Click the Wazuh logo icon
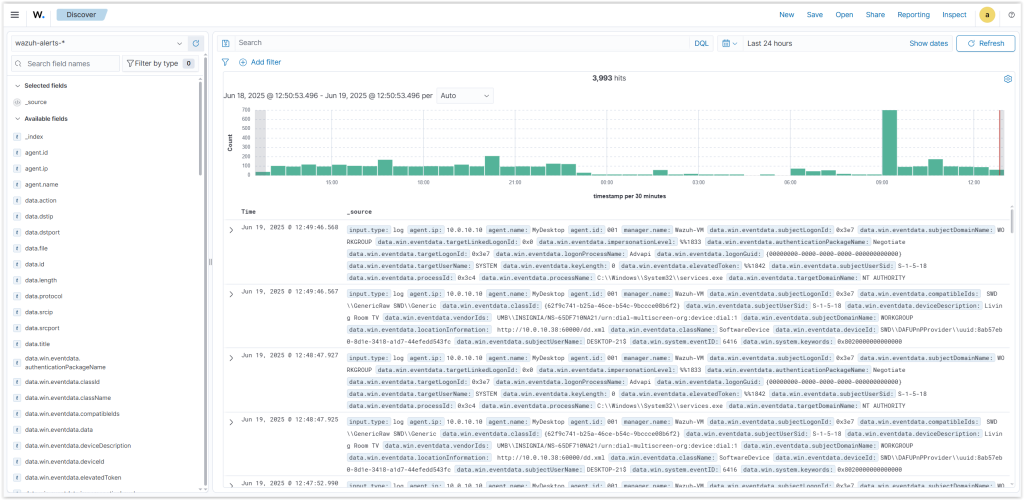Image resolution: width=1024 pixels, height=500 pixels. point(39,14)
